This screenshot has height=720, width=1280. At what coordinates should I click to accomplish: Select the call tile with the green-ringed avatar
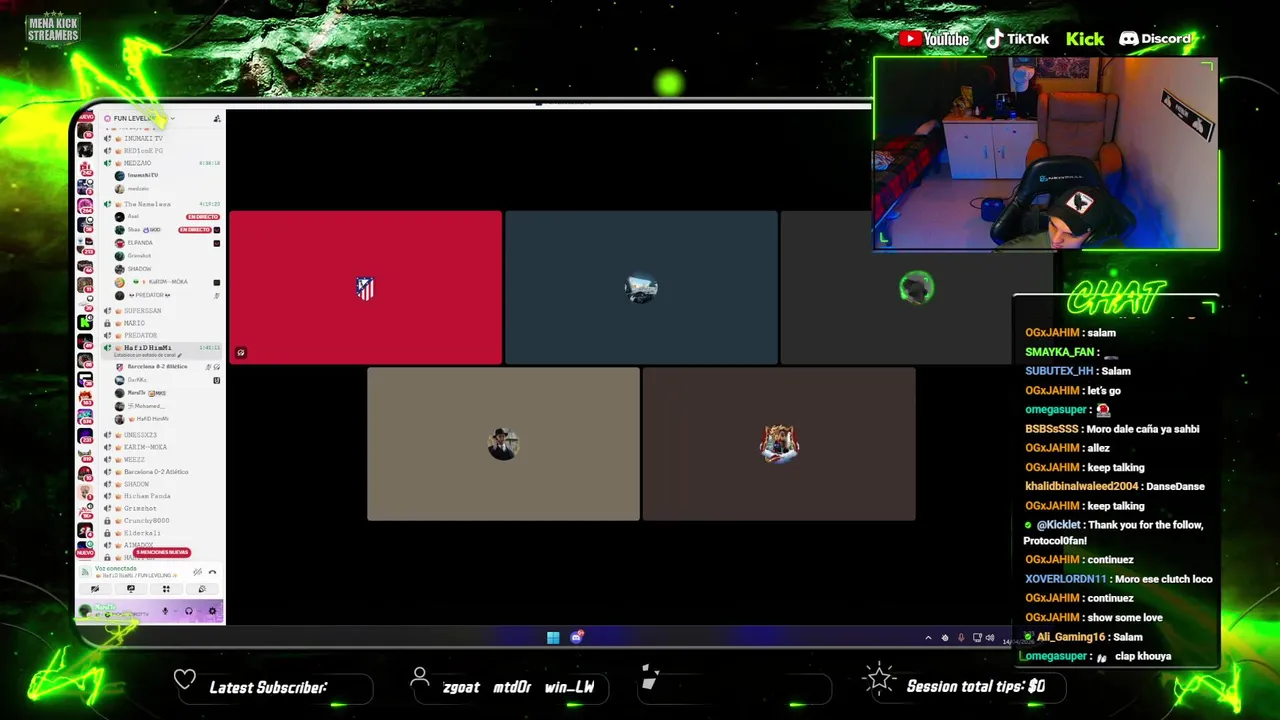[916, 288]
